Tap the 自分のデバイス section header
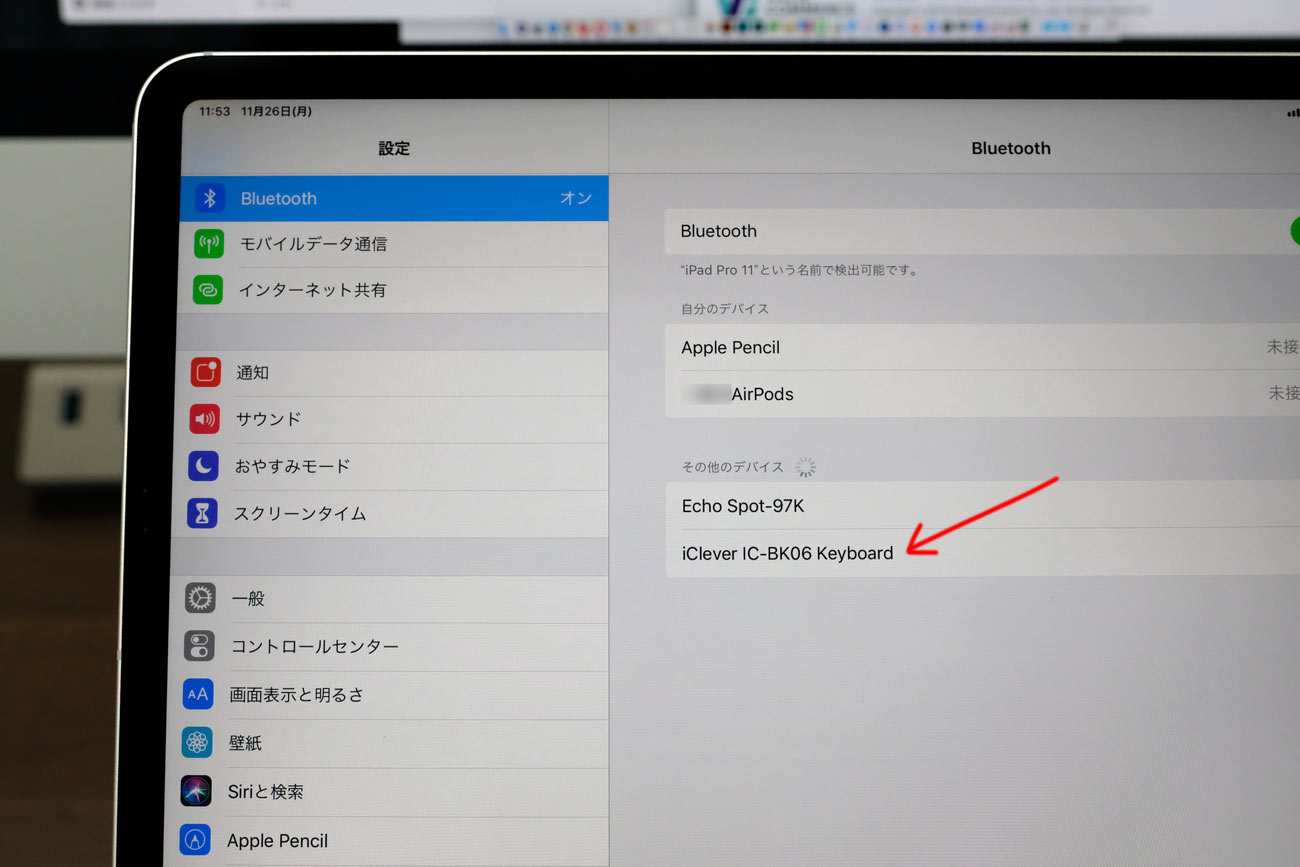 (x=725, y=309)
